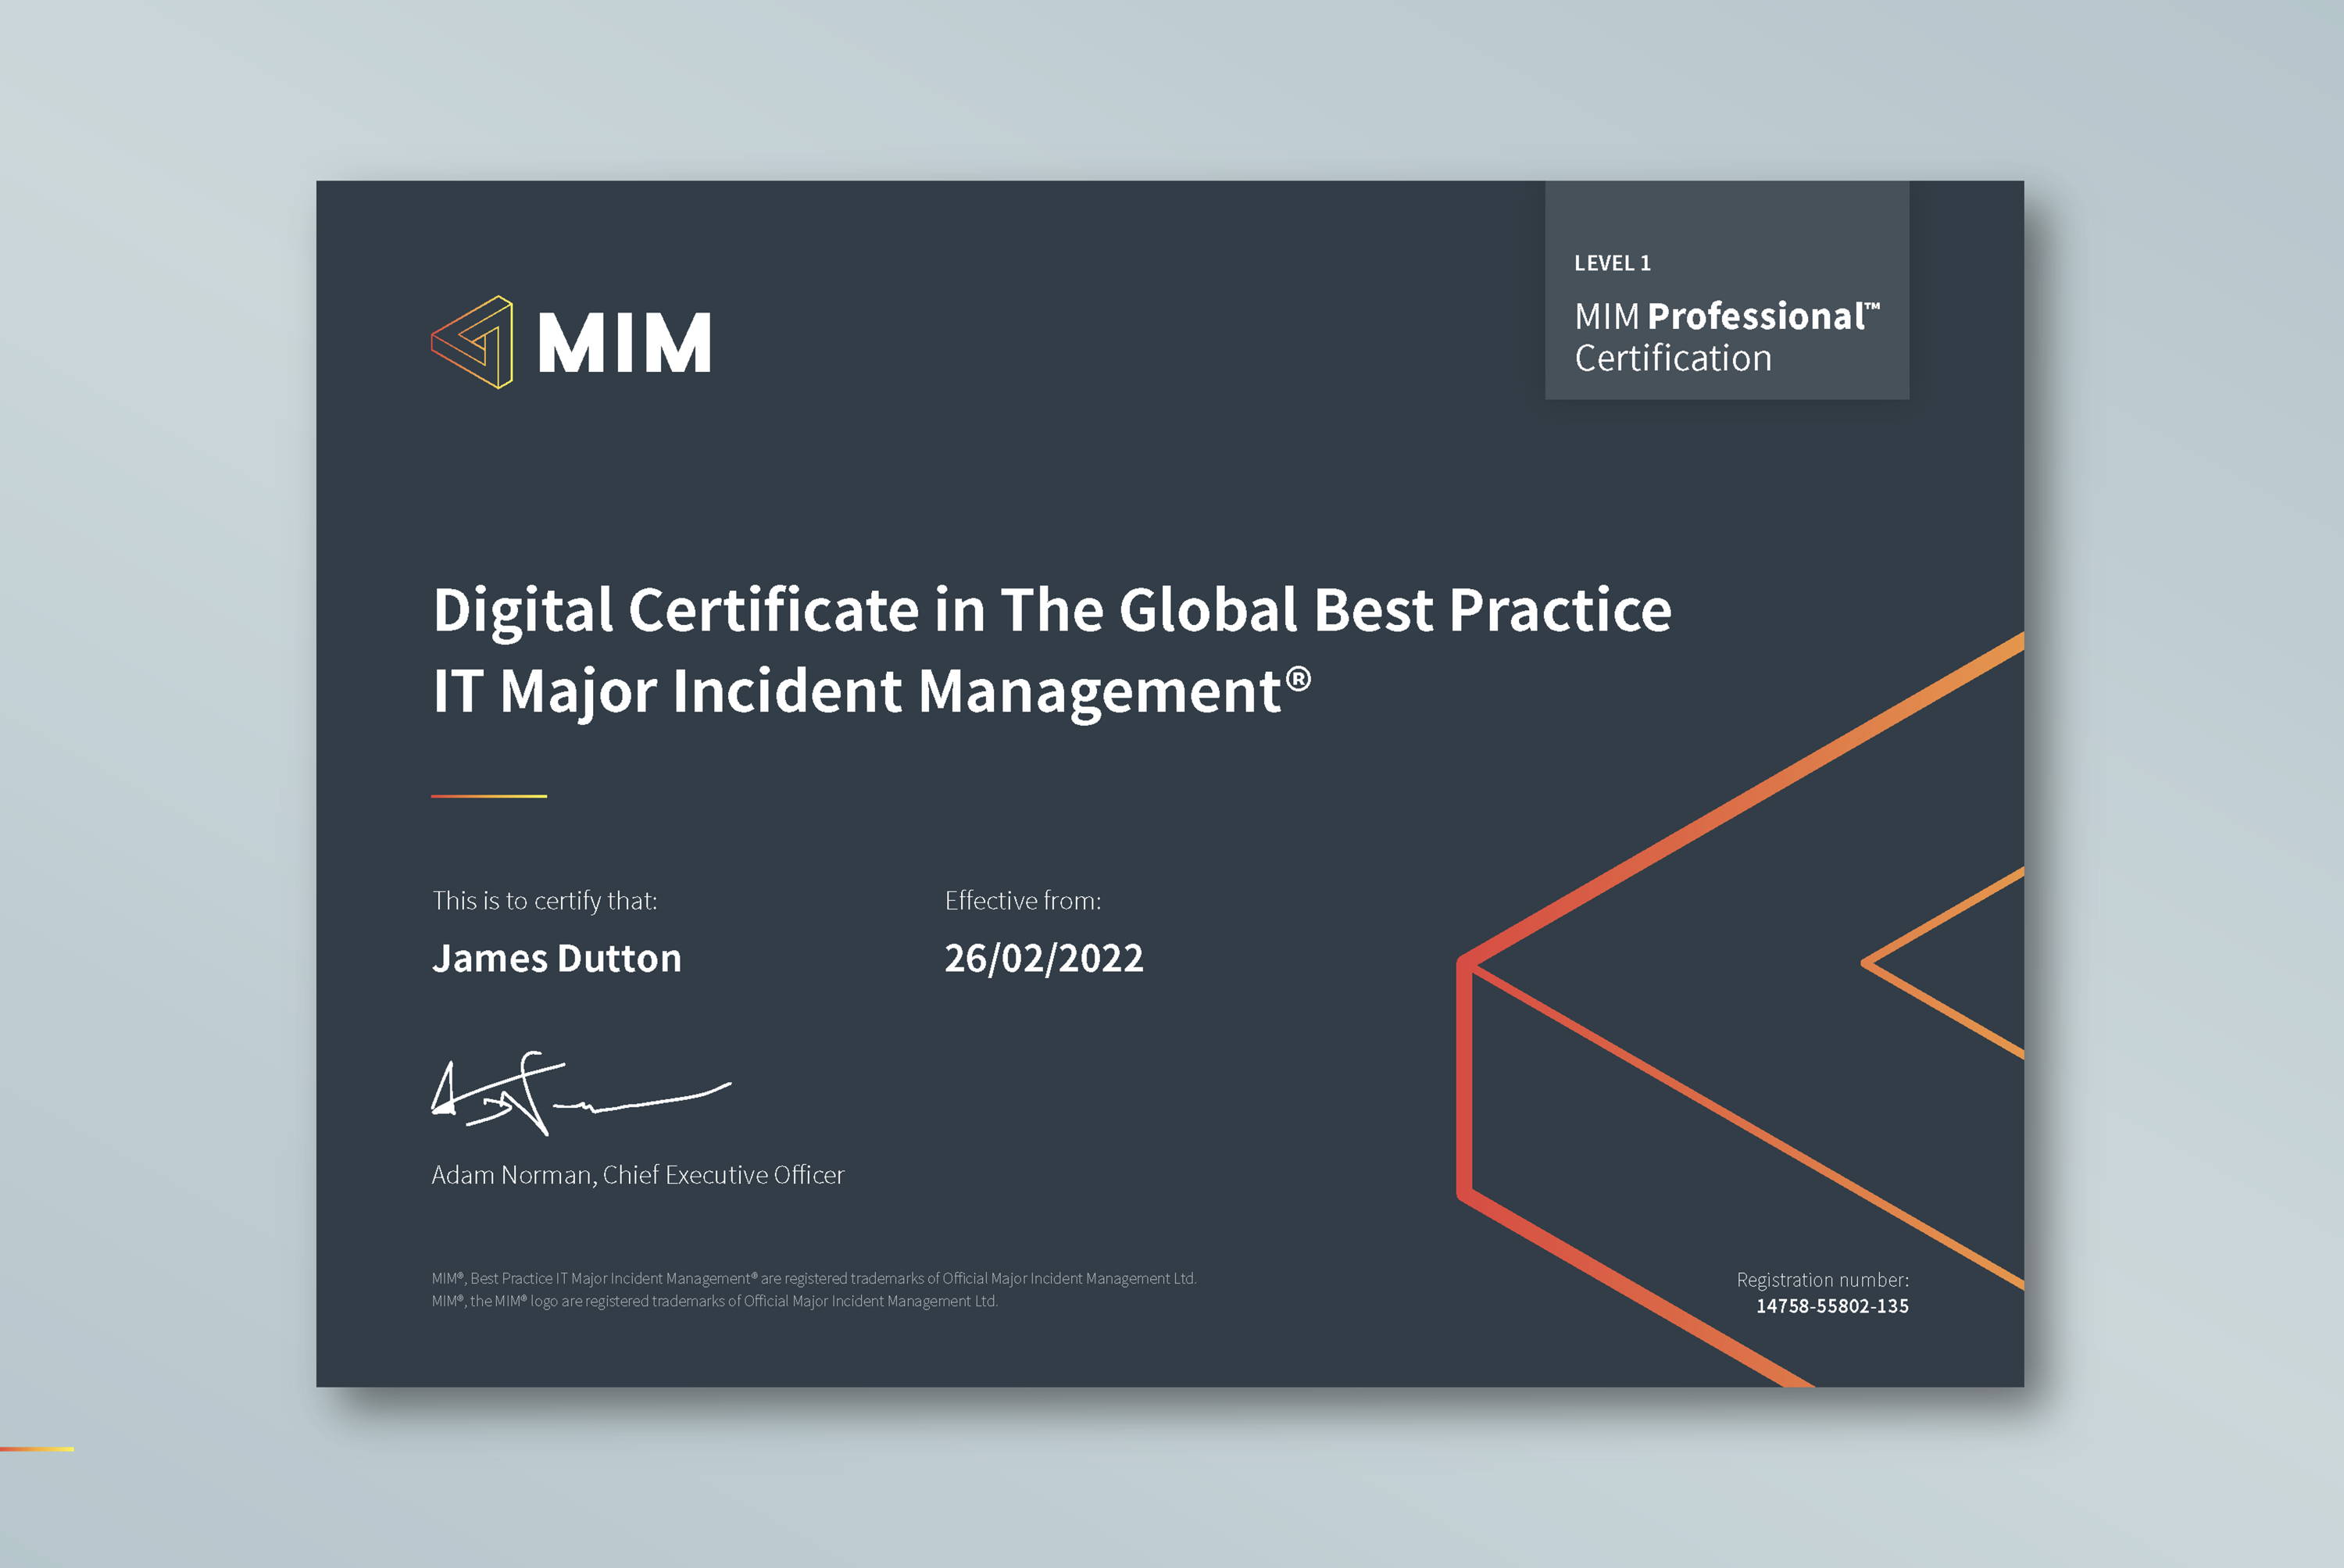Screen dimensions: 2344x1568
Task: Click the heading 'Digital Certificate in The Global Best Practice'
Action: 1052,610
